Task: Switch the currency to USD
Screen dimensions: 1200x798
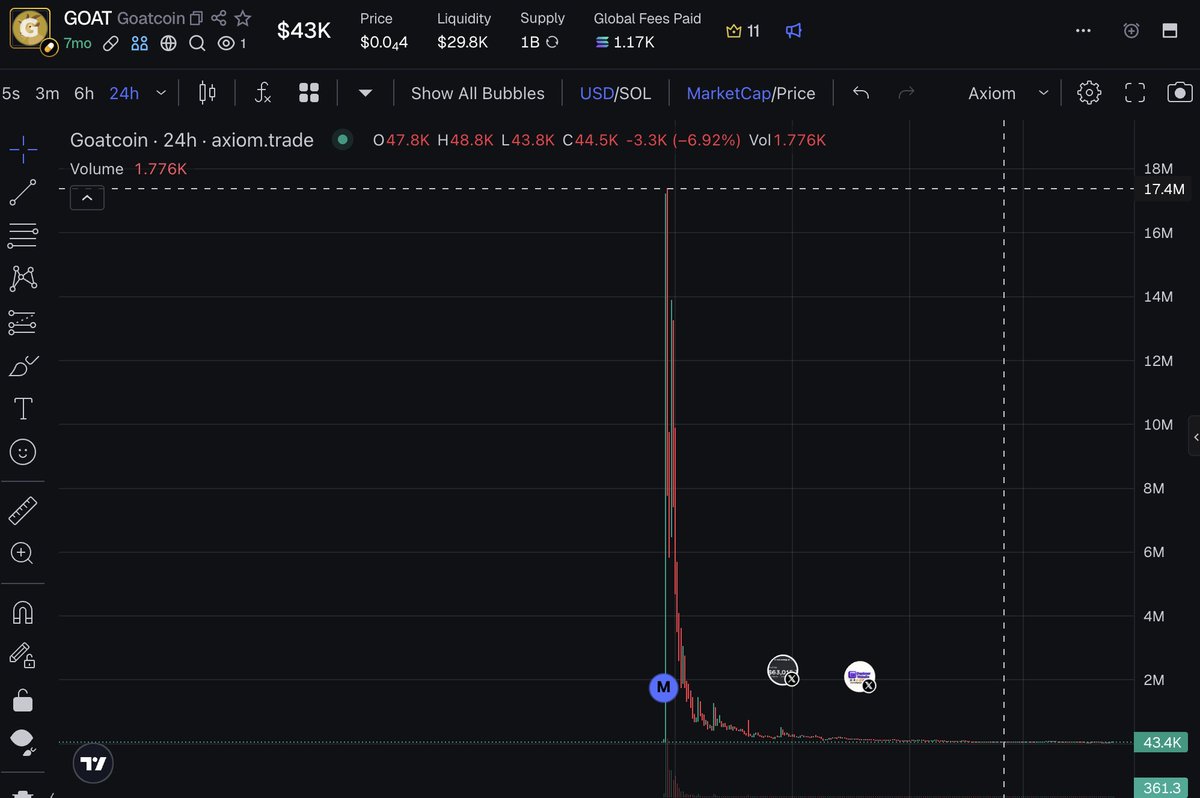Action: pos(596,93)
